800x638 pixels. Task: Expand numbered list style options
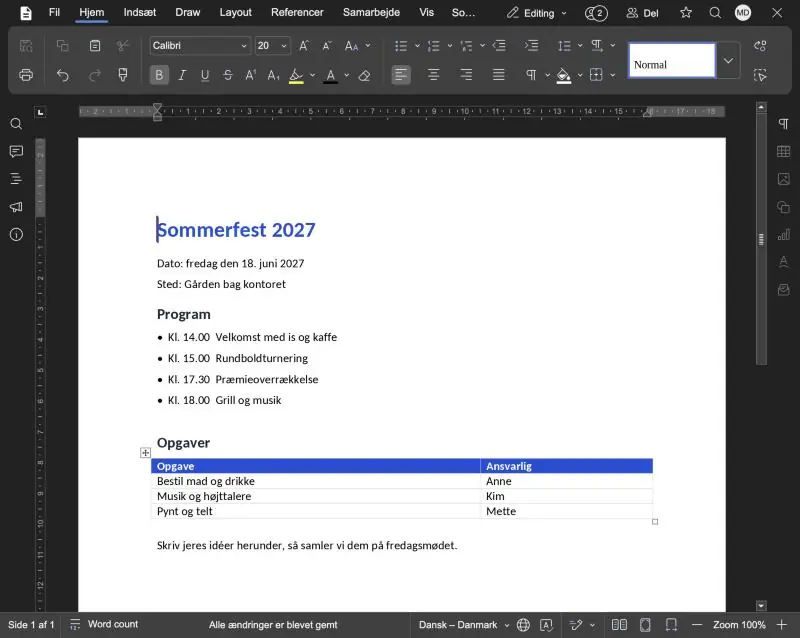coord(450,45)
